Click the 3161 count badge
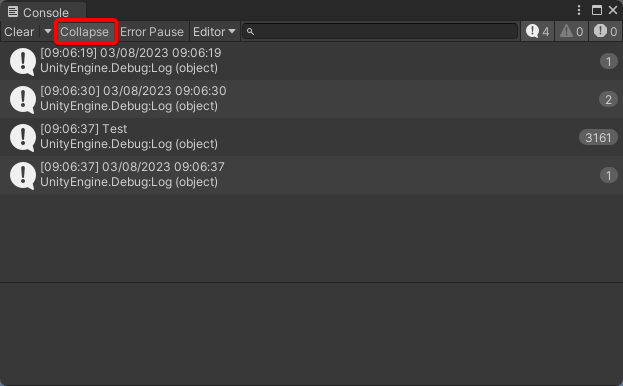The width and height of the screenshot is (623, 386). pos(598,137)
